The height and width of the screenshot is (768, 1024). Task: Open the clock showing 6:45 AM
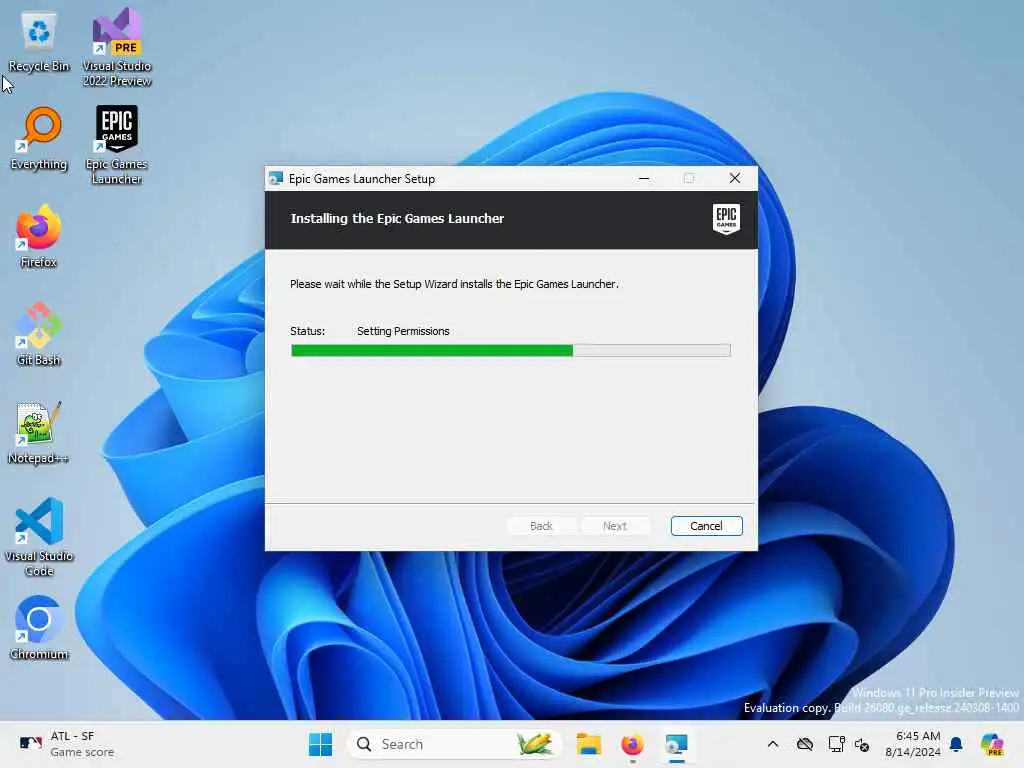click(913, 744)
